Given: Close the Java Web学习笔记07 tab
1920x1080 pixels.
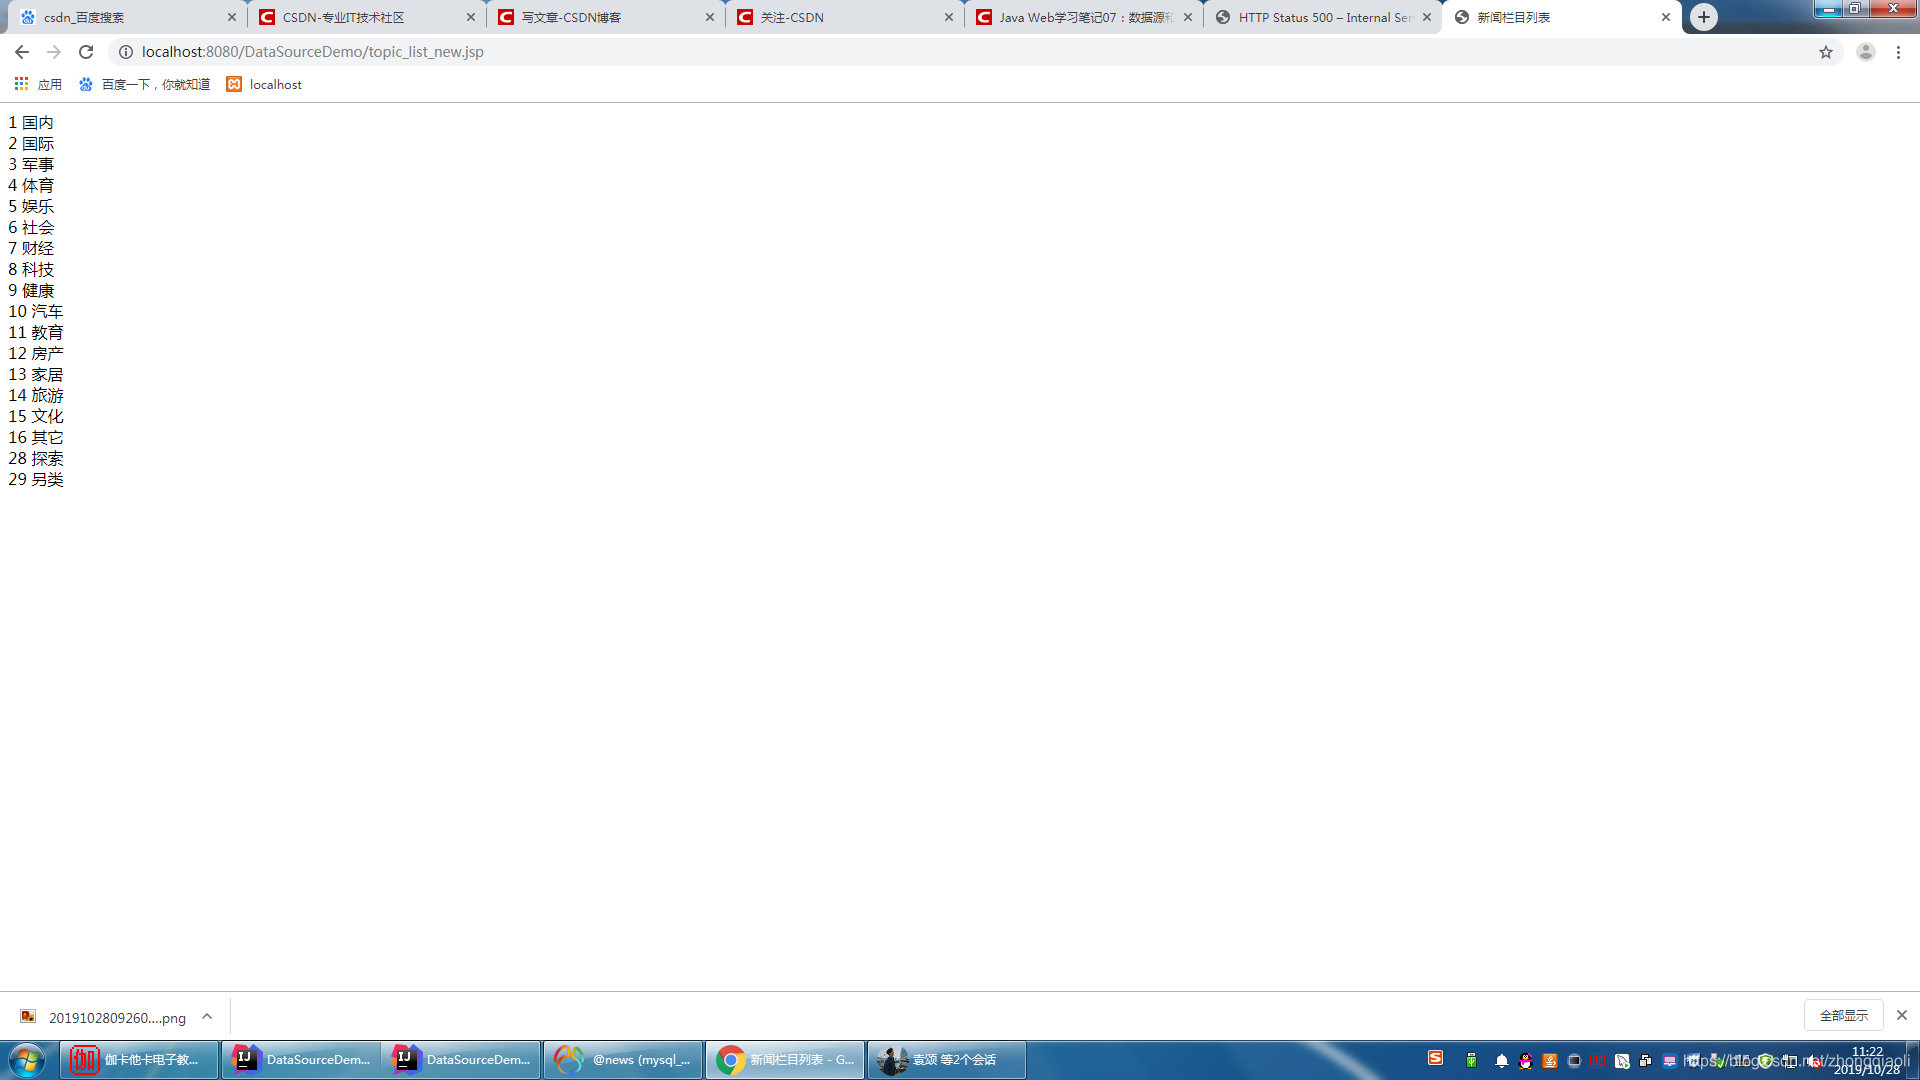Looking at the screenshot, I should [x=1188, y=17].
